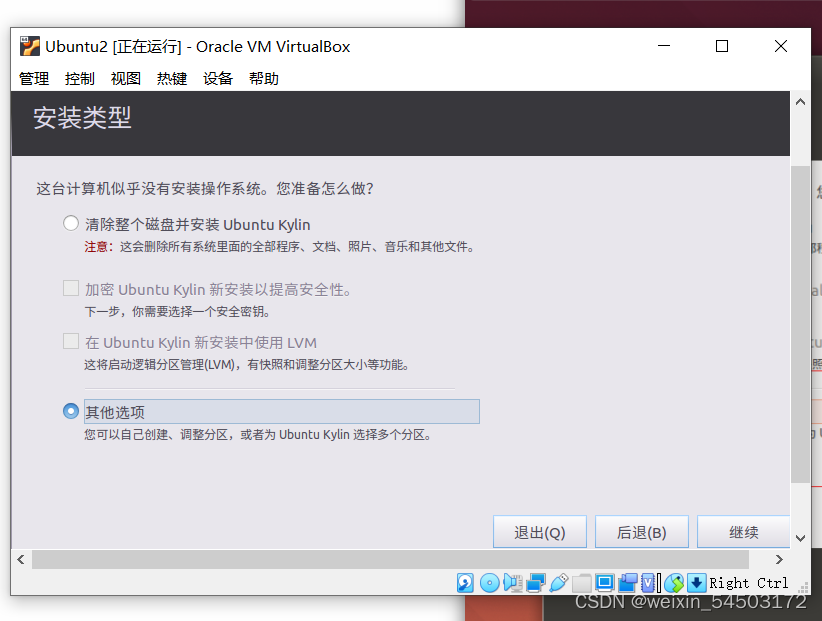
Task: Enable 加密 Ubuntu Kylin 新安装 checkbox
Action: coord(71,287)
